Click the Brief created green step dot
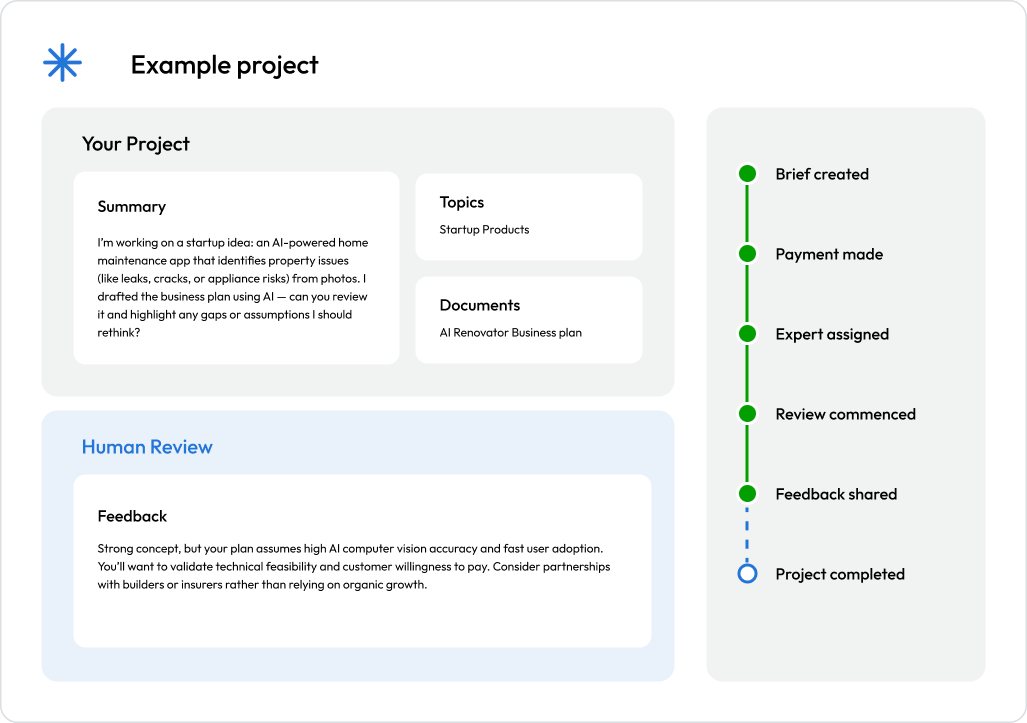Image resolution: width=1027 pixels, height=723 pixels. [746, 174]
